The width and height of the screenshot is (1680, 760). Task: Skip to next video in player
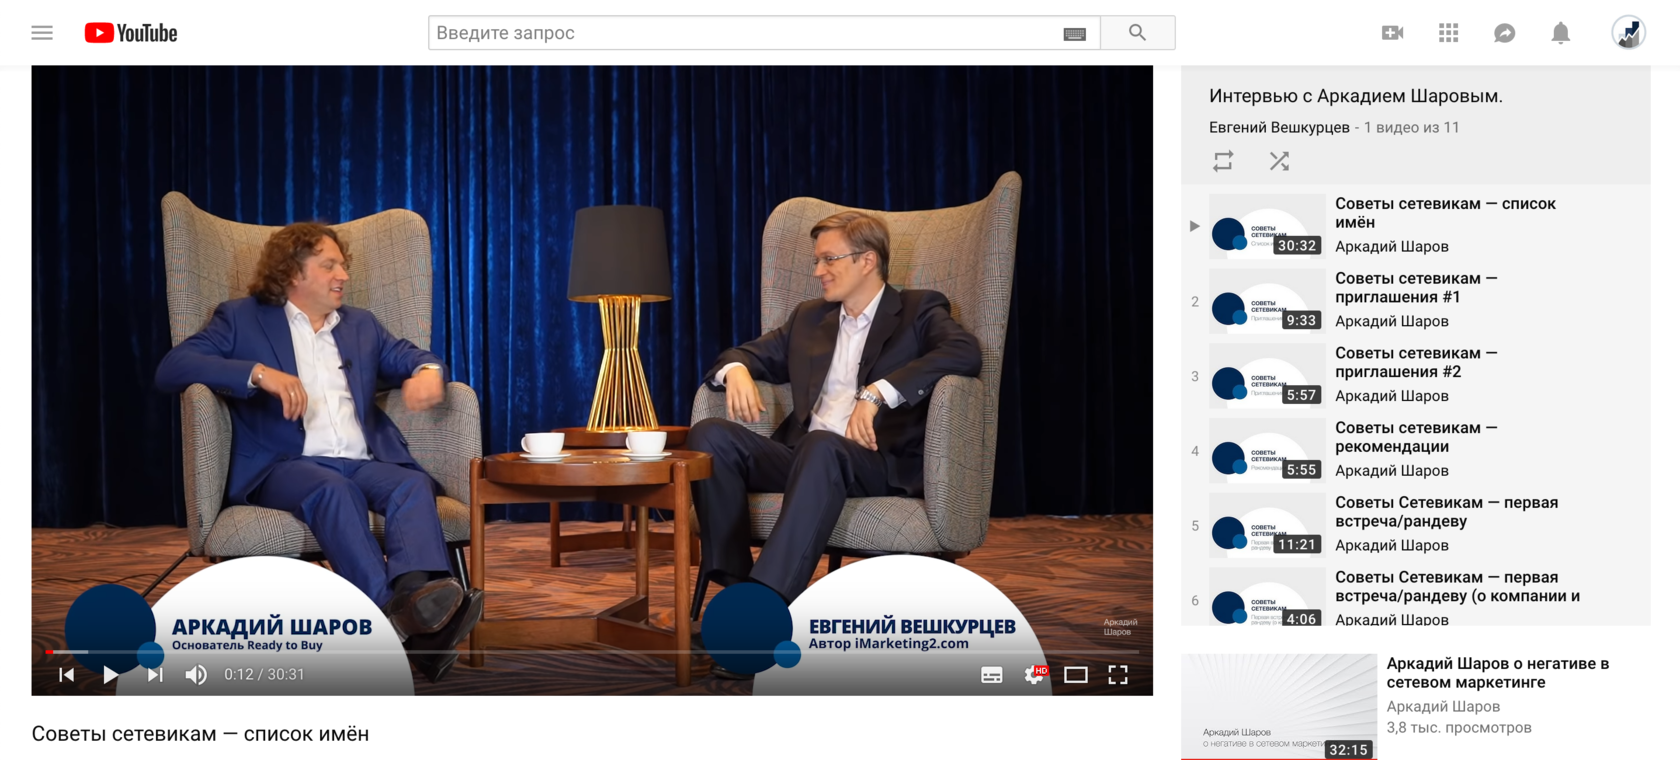[x=154, y=675]
